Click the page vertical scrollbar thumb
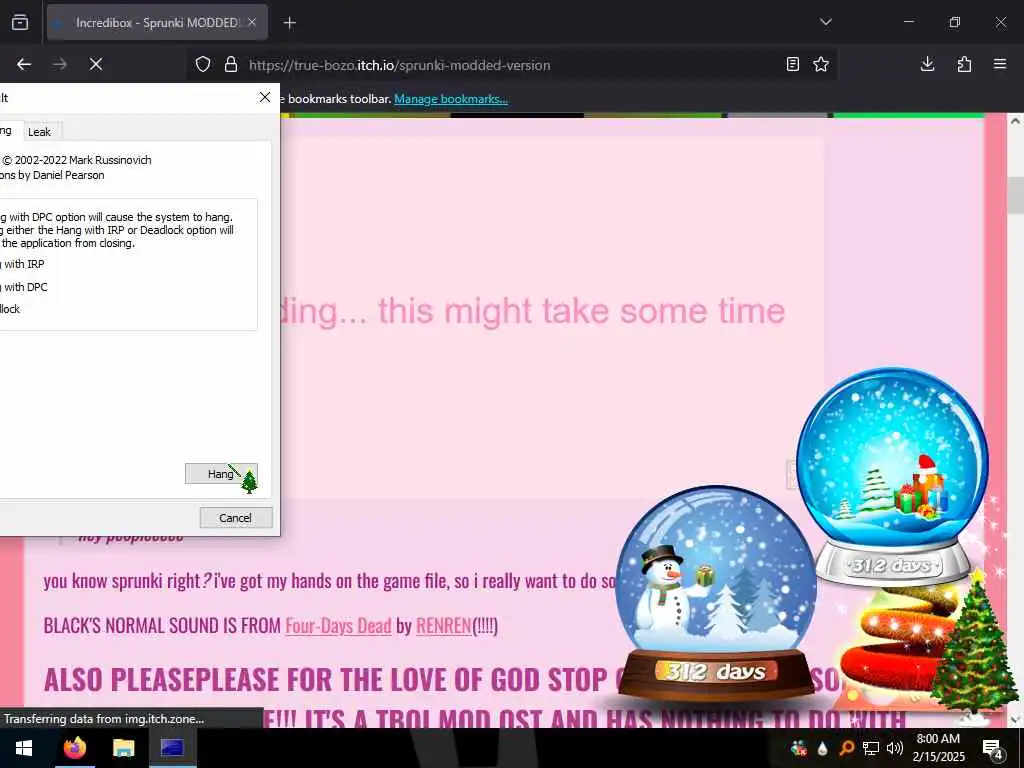 click(x=1015, y=195)
